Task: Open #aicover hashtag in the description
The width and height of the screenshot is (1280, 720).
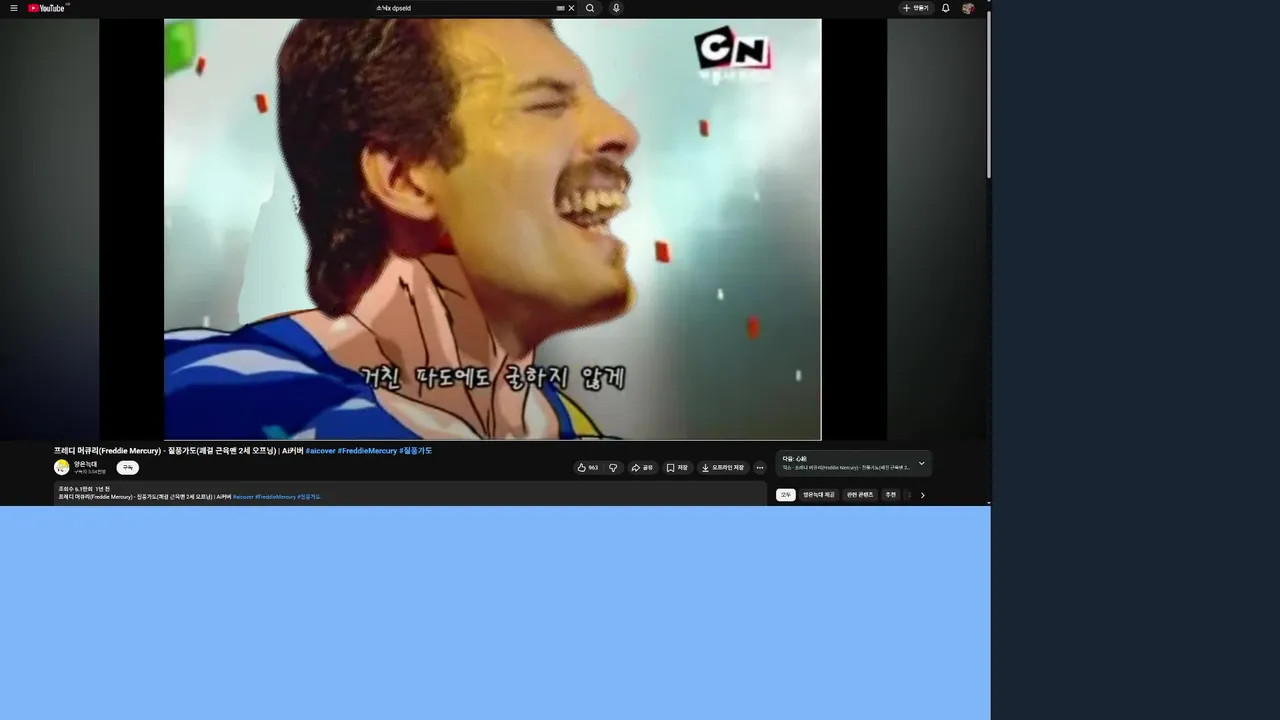Action: 242,497
